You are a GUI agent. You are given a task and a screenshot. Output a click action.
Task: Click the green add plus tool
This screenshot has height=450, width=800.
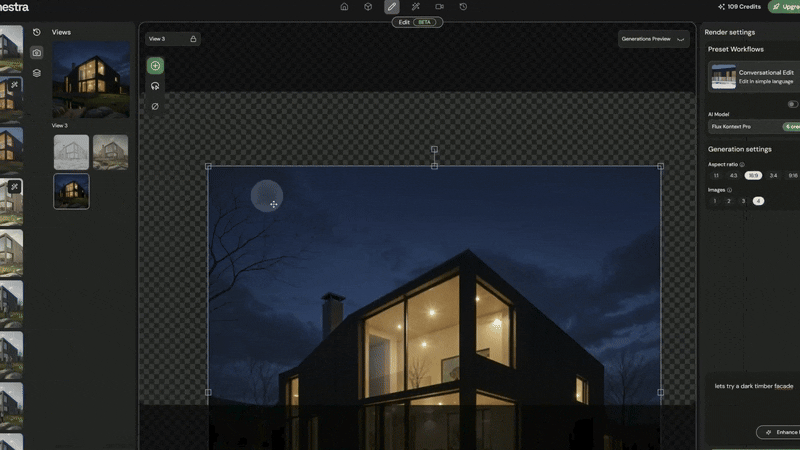click(156, 65)
